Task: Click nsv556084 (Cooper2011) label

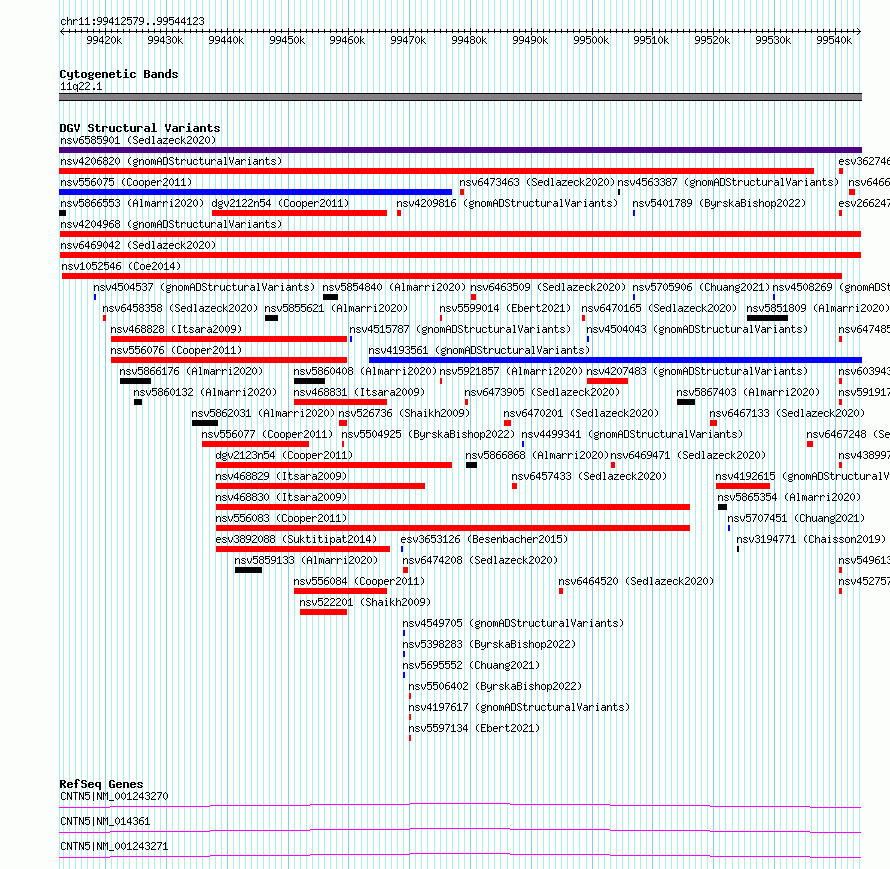Action: point(359,581)
